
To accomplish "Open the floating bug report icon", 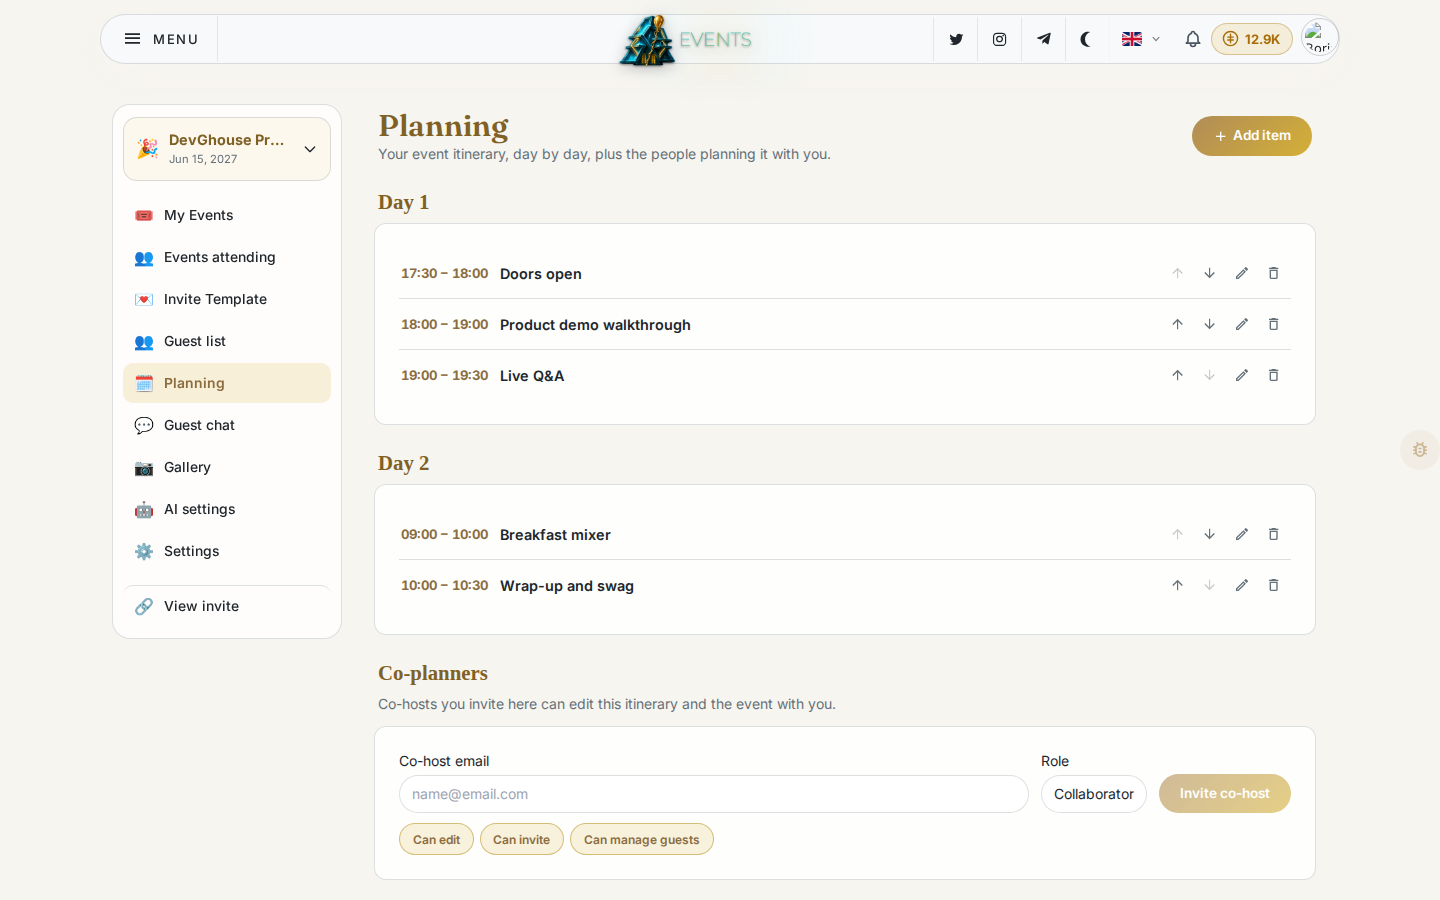I will 1420,450.
